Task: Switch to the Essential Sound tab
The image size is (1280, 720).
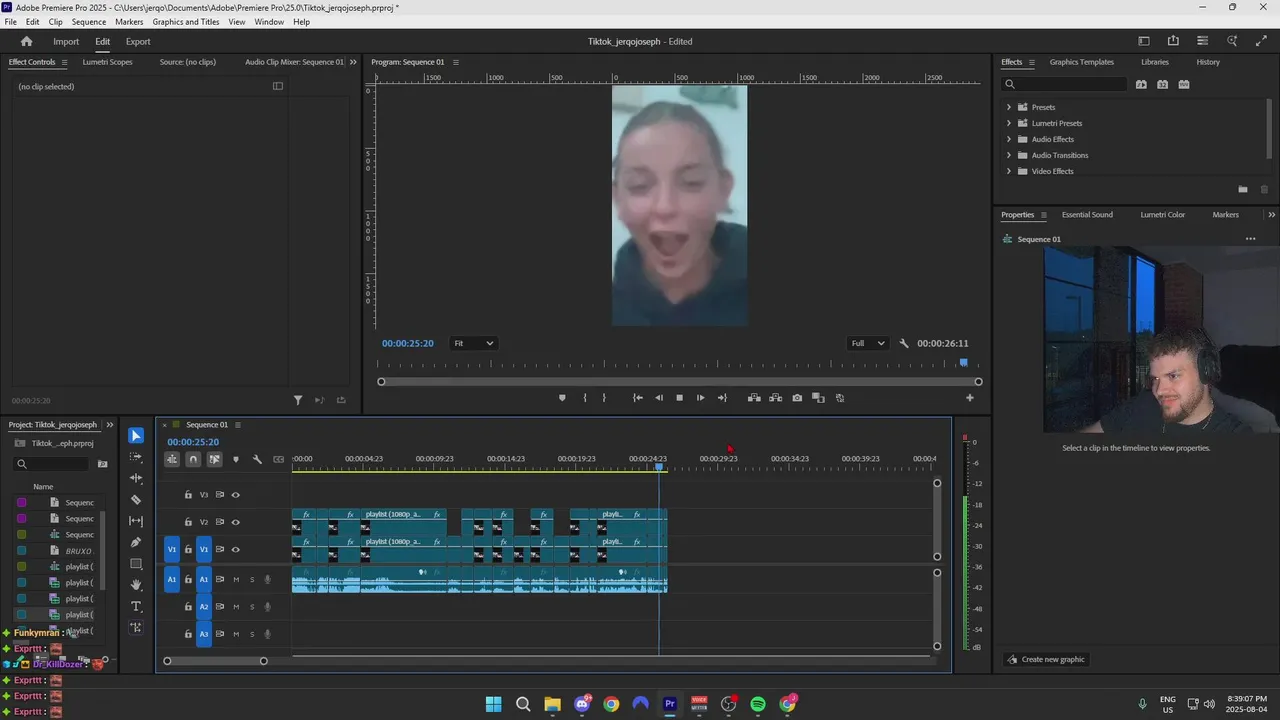Action: coord(1087,215)
